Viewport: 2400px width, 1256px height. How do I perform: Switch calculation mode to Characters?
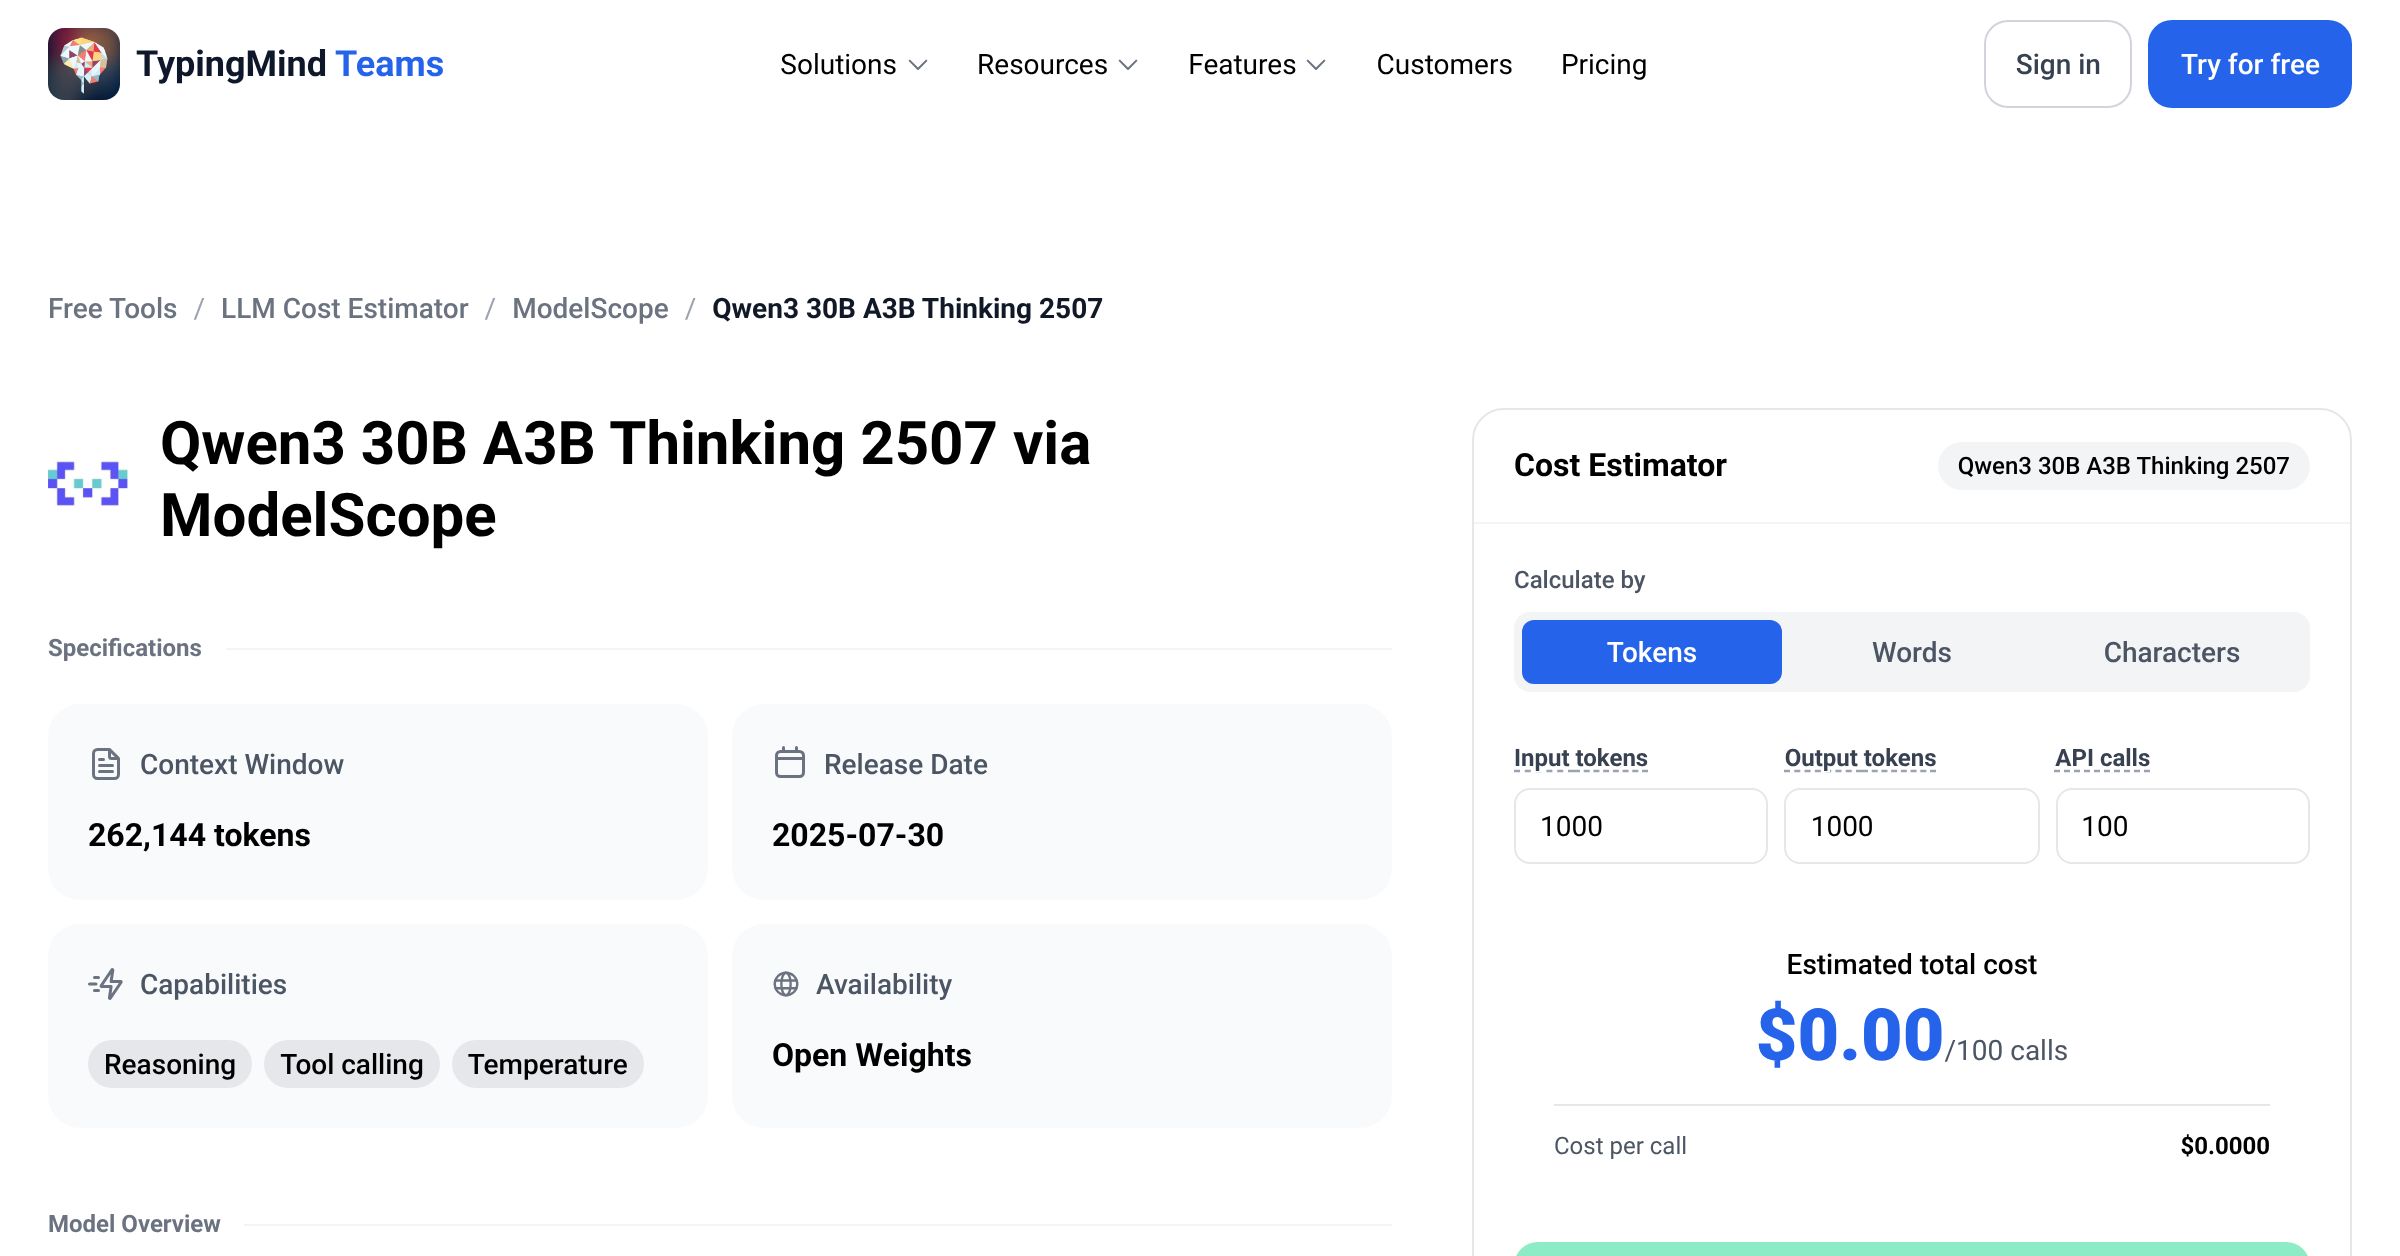2171,652
